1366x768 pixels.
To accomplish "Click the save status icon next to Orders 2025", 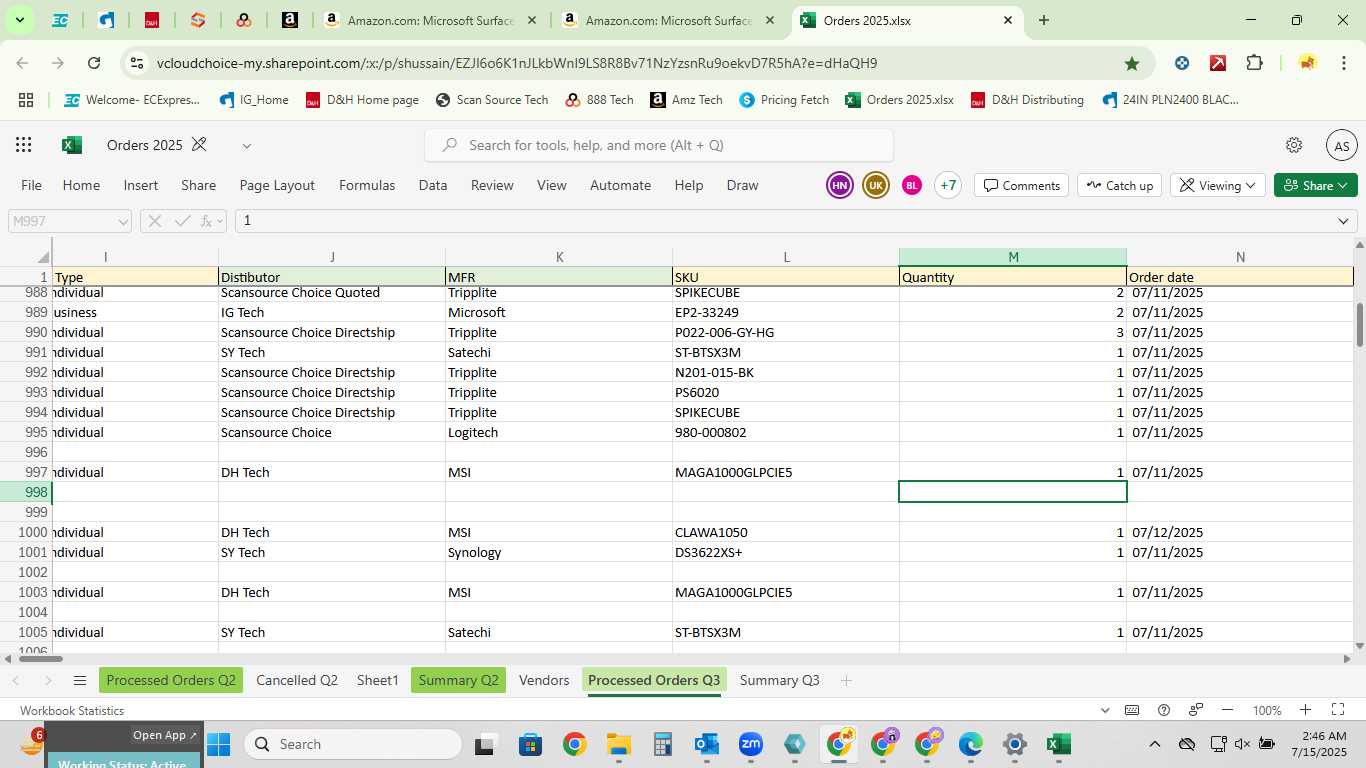I will click(x=199, y=145).
